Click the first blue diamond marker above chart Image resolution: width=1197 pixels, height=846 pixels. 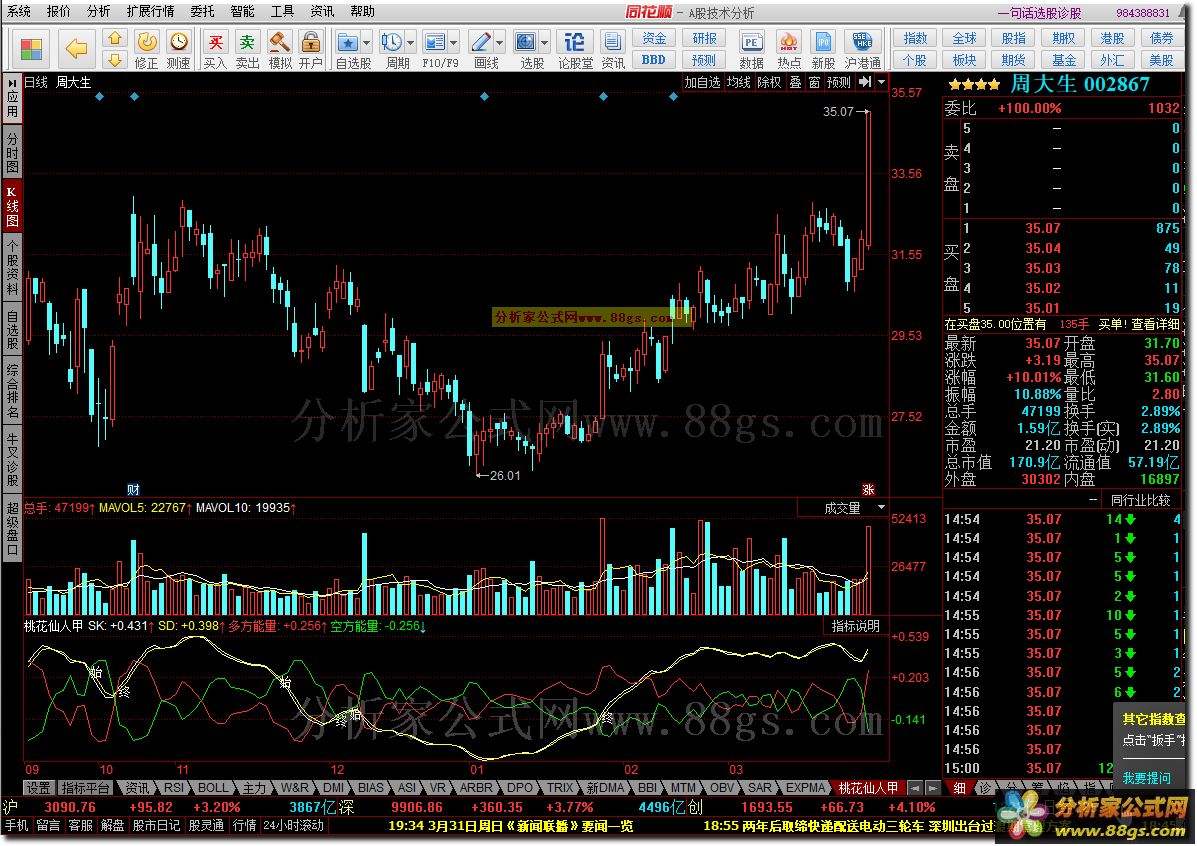click(99, 97)
